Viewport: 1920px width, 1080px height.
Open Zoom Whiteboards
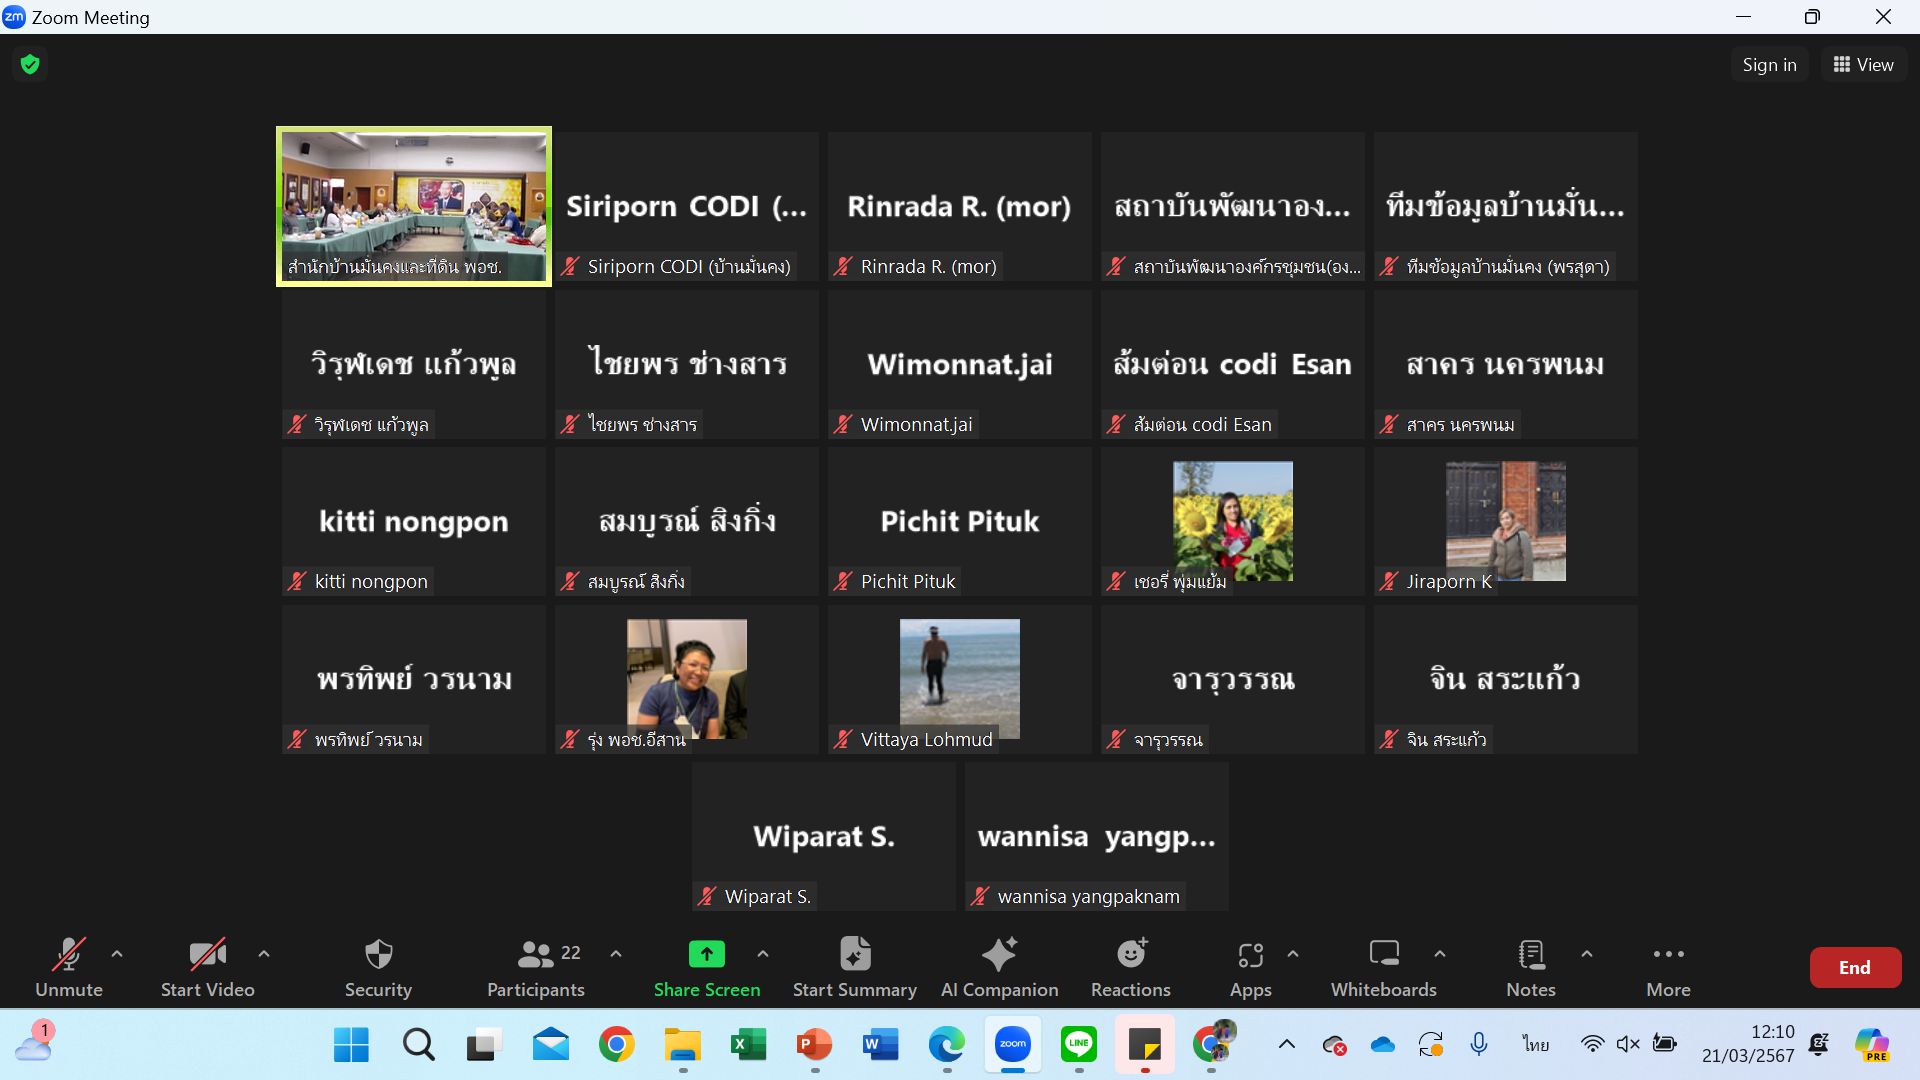[1384, 966]
